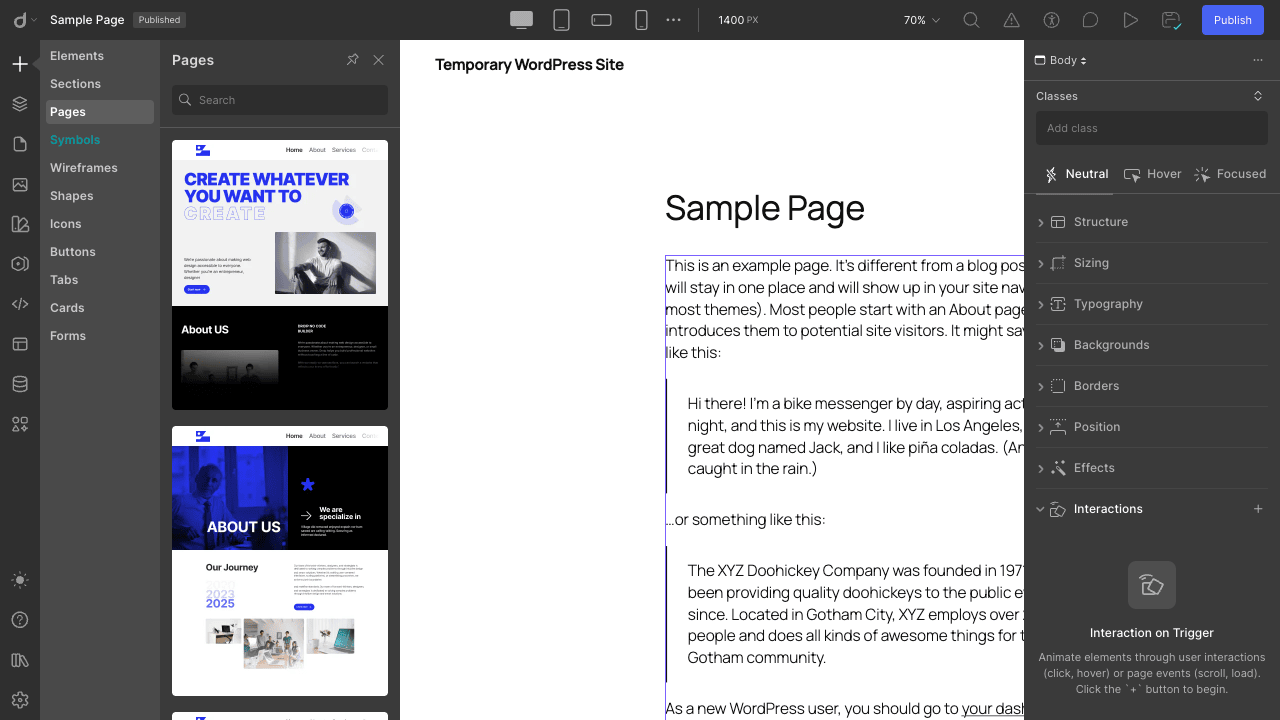The height and width of the screenshot is (720, 1280).
Task: Open the database cylinder icon in left rail
Action: pos(20,384)
